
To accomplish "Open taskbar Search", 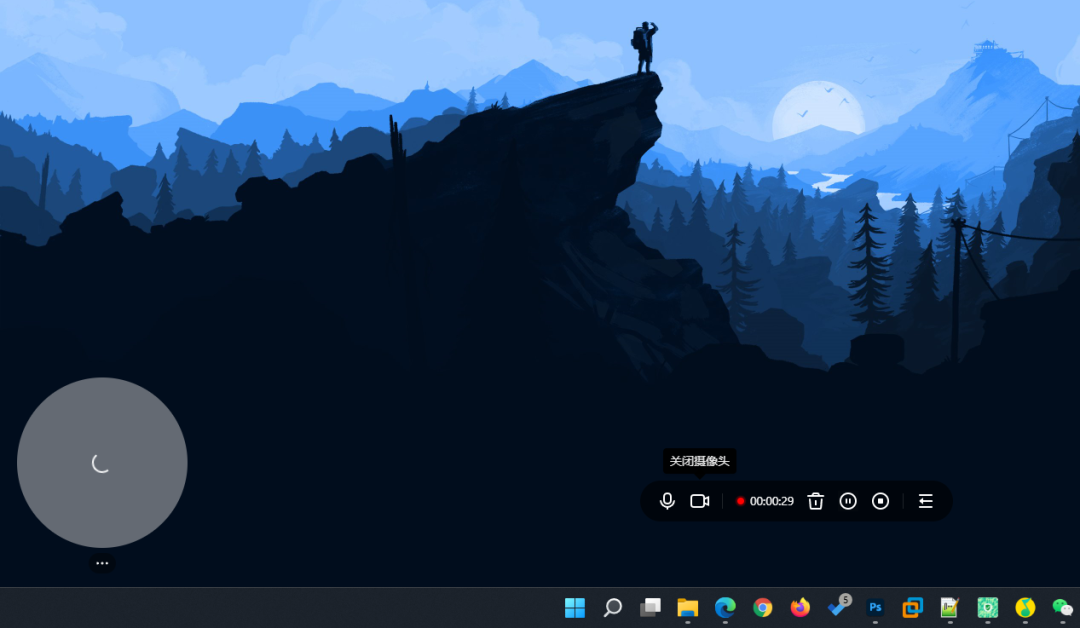I will point(612,607).
